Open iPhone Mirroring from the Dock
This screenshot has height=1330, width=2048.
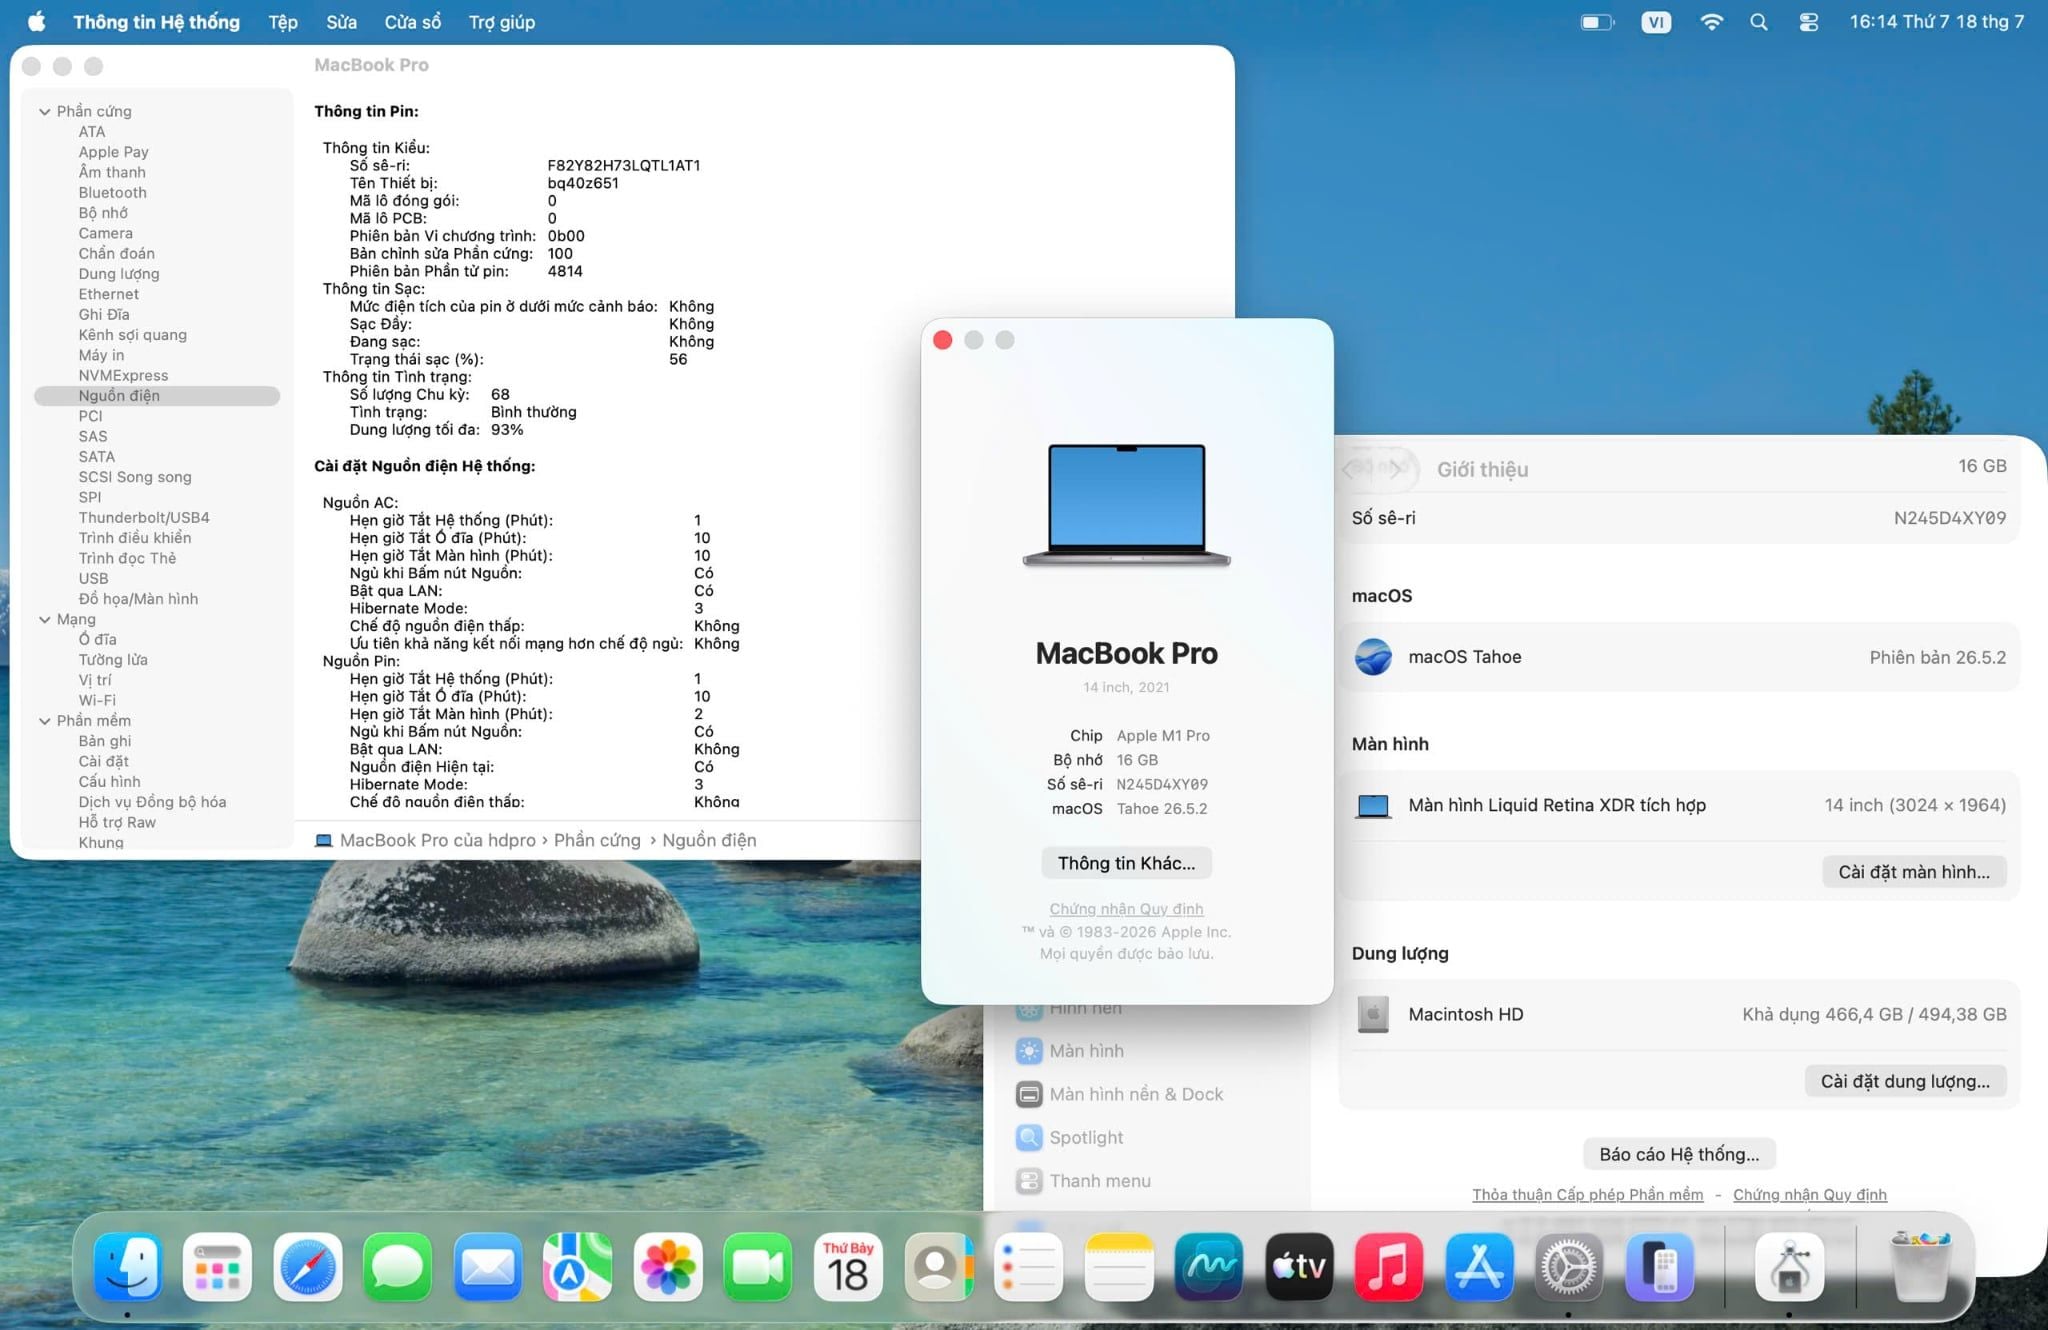[x=1660, y=1266]
